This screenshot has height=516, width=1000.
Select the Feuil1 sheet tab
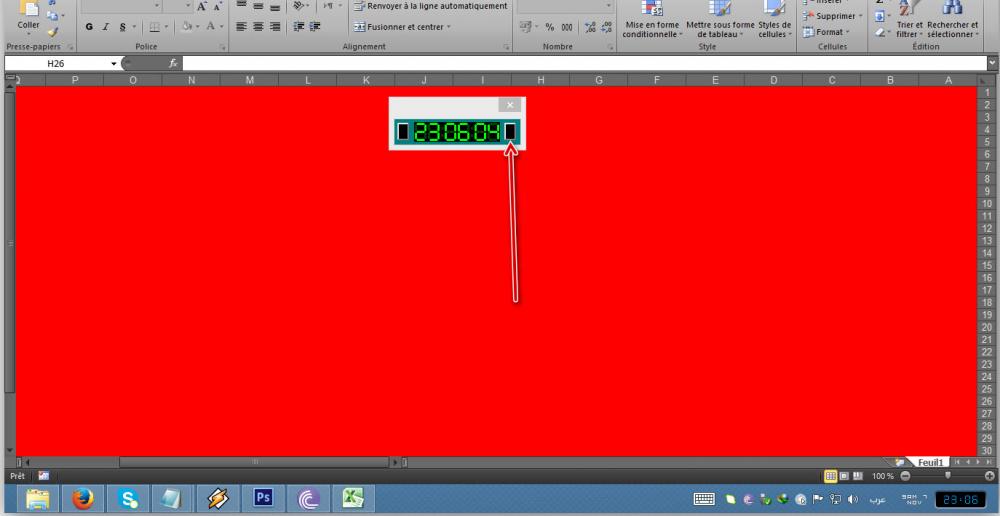click(930, 462)
